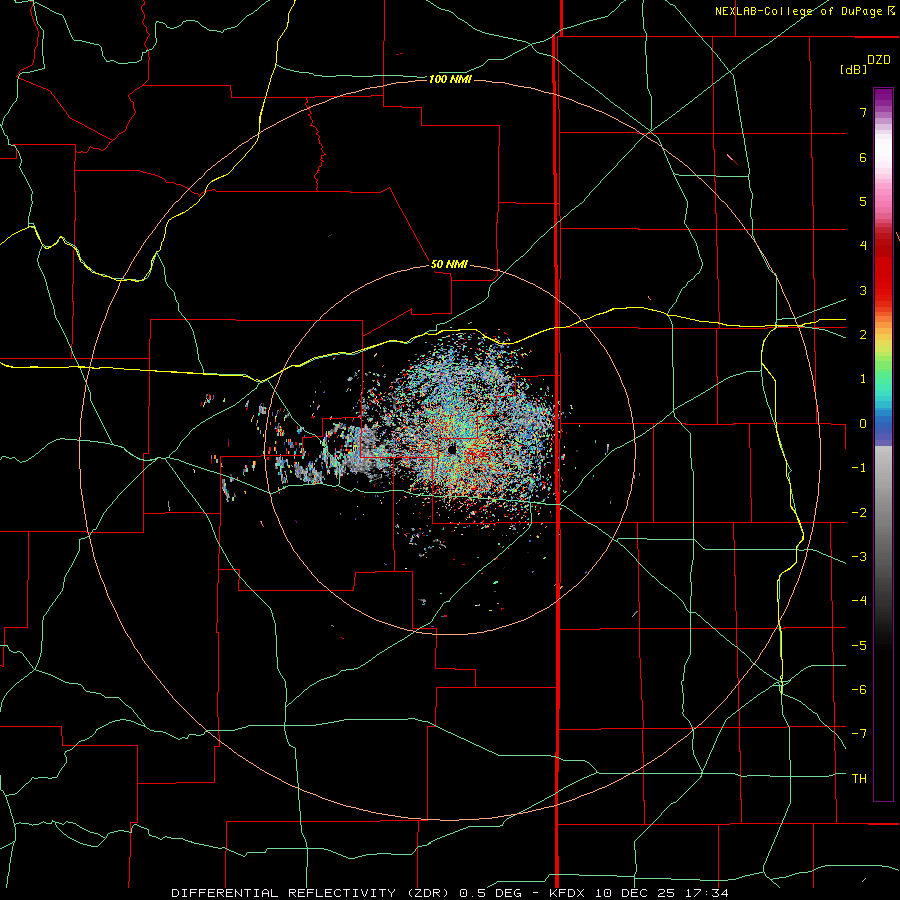Click the [dB] units label
The width and height of the screenshot is (900, 900).
[853, 70]
